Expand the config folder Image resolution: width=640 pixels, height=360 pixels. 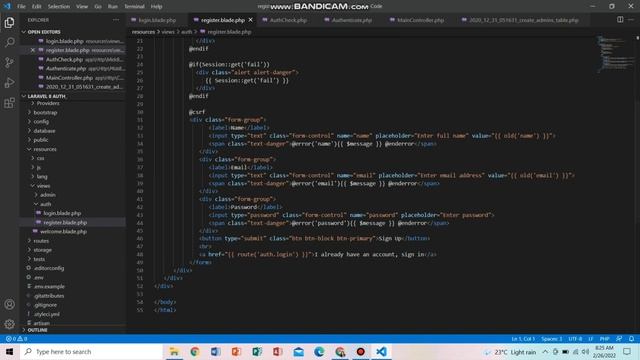coord(41,122)
